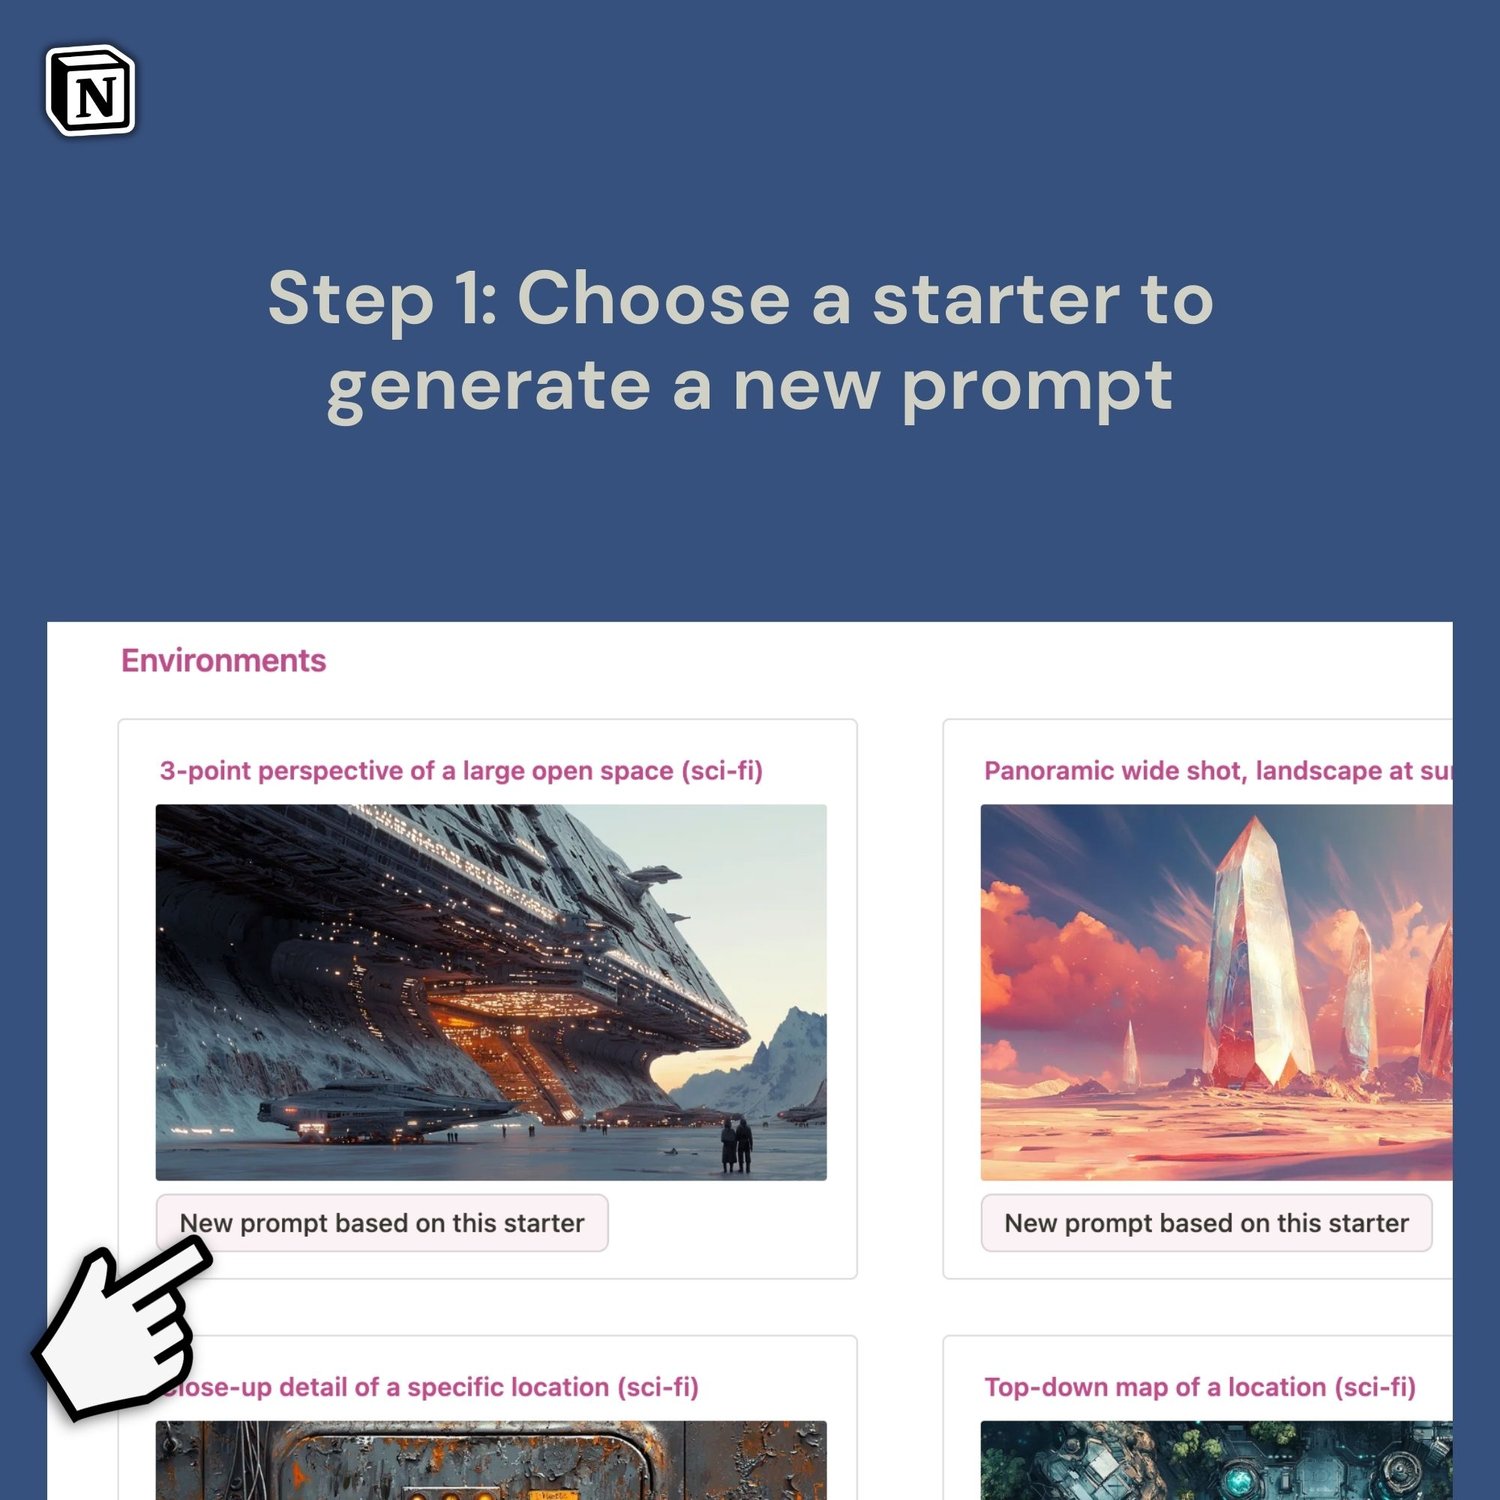Select the crystal desert landscape image
The height and width of the screenshot is (1500, 1500).
tap(1216, 992)
